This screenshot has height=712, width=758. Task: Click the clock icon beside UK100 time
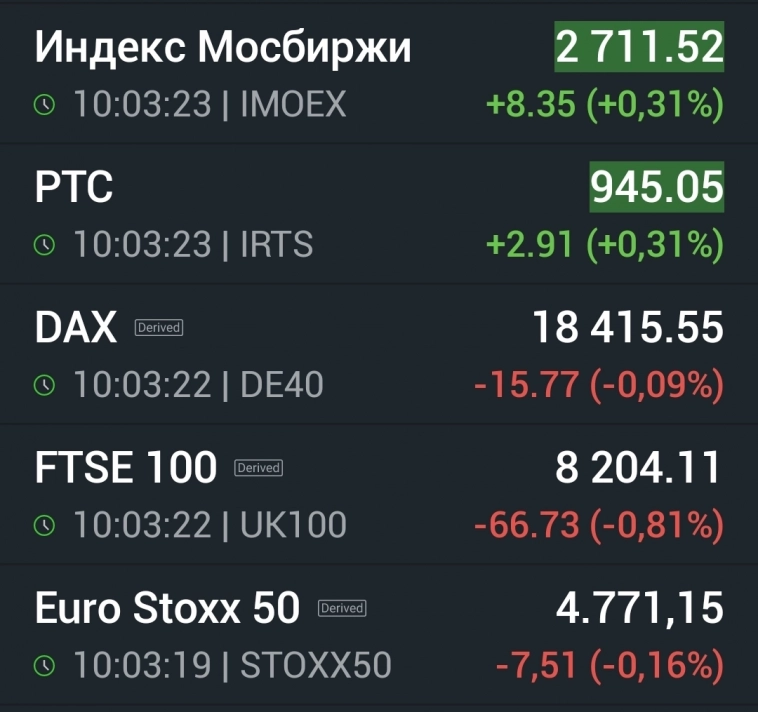[x=45, y=525]
